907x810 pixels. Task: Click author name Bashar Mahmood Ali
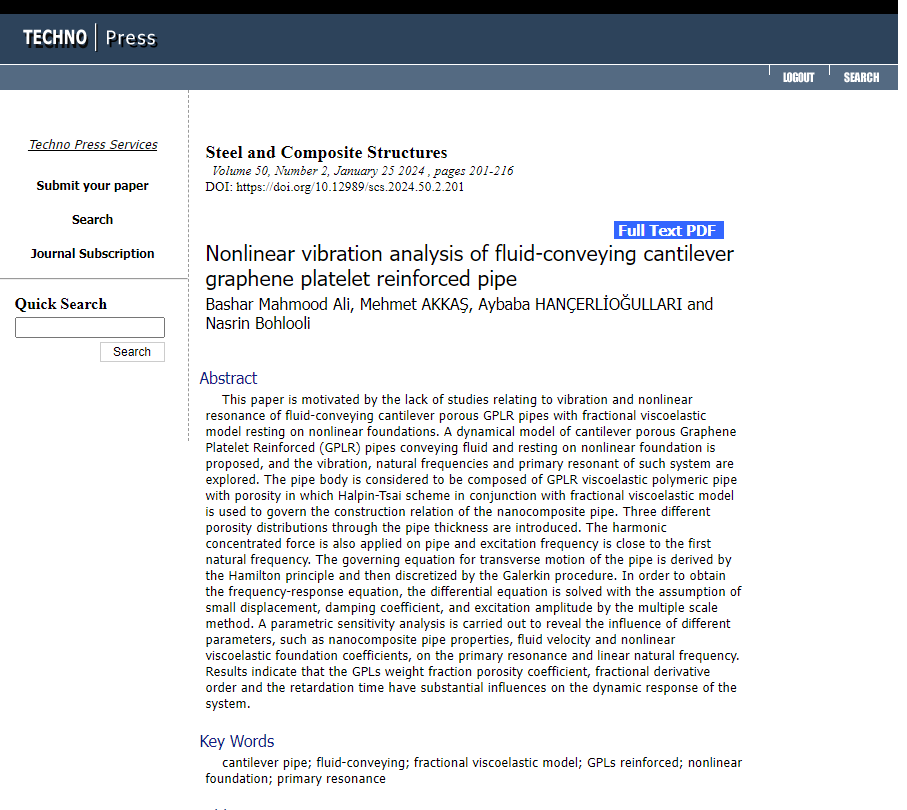pyautogui.click(x=278, y=304)
